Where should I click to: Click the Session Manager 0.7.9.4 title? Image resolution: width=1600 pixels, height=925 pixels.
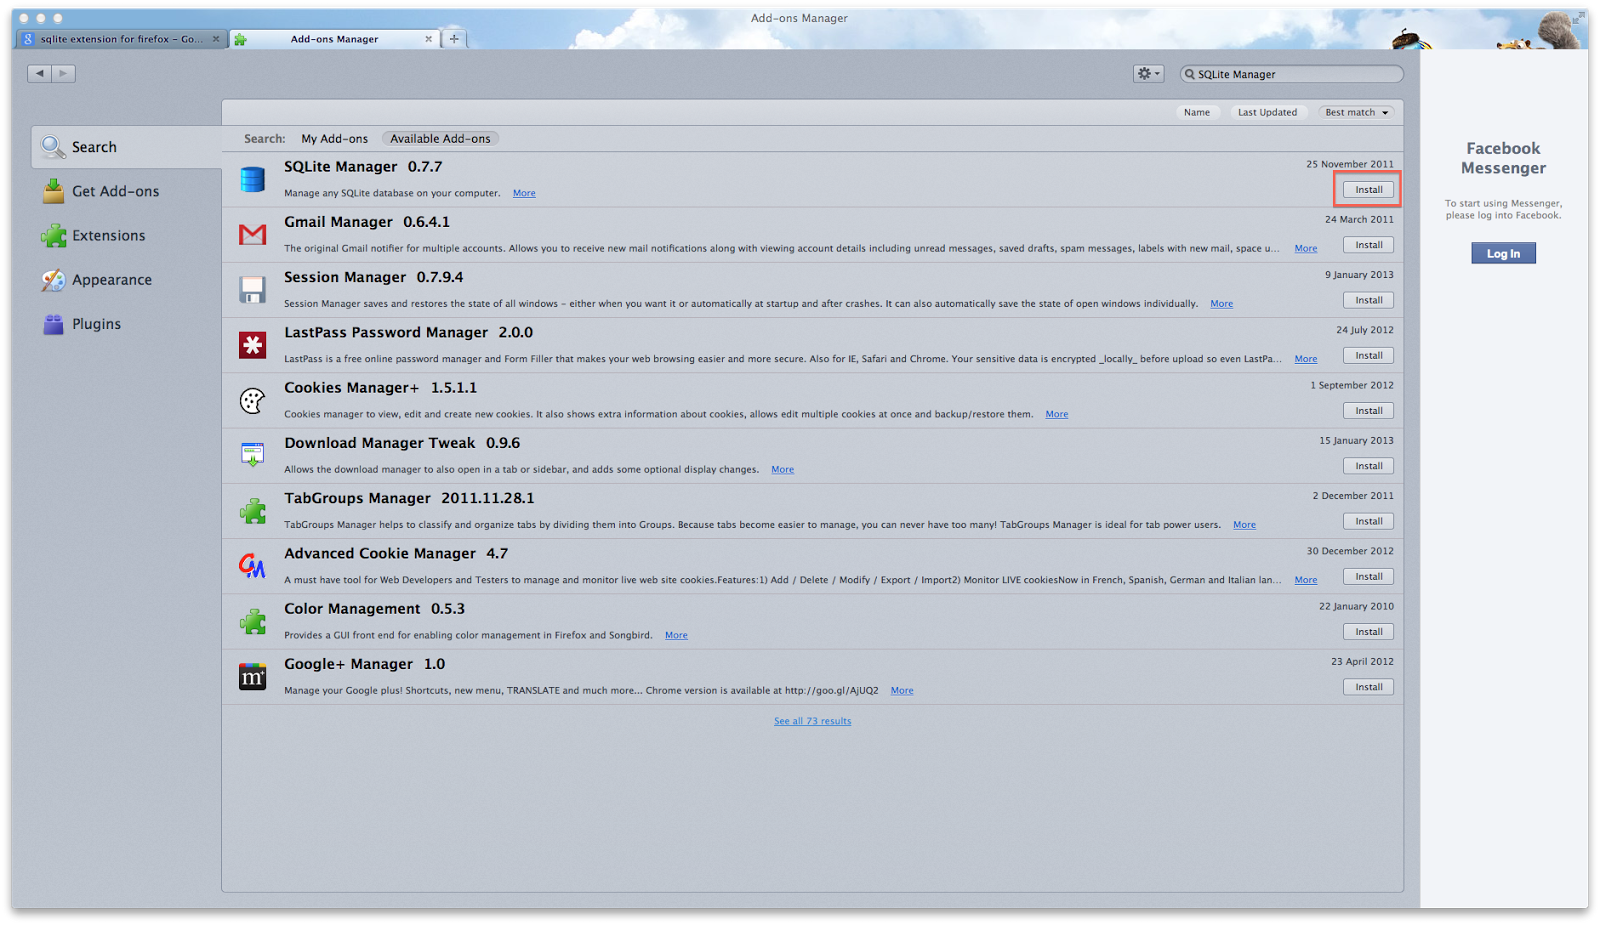(374, 277)
